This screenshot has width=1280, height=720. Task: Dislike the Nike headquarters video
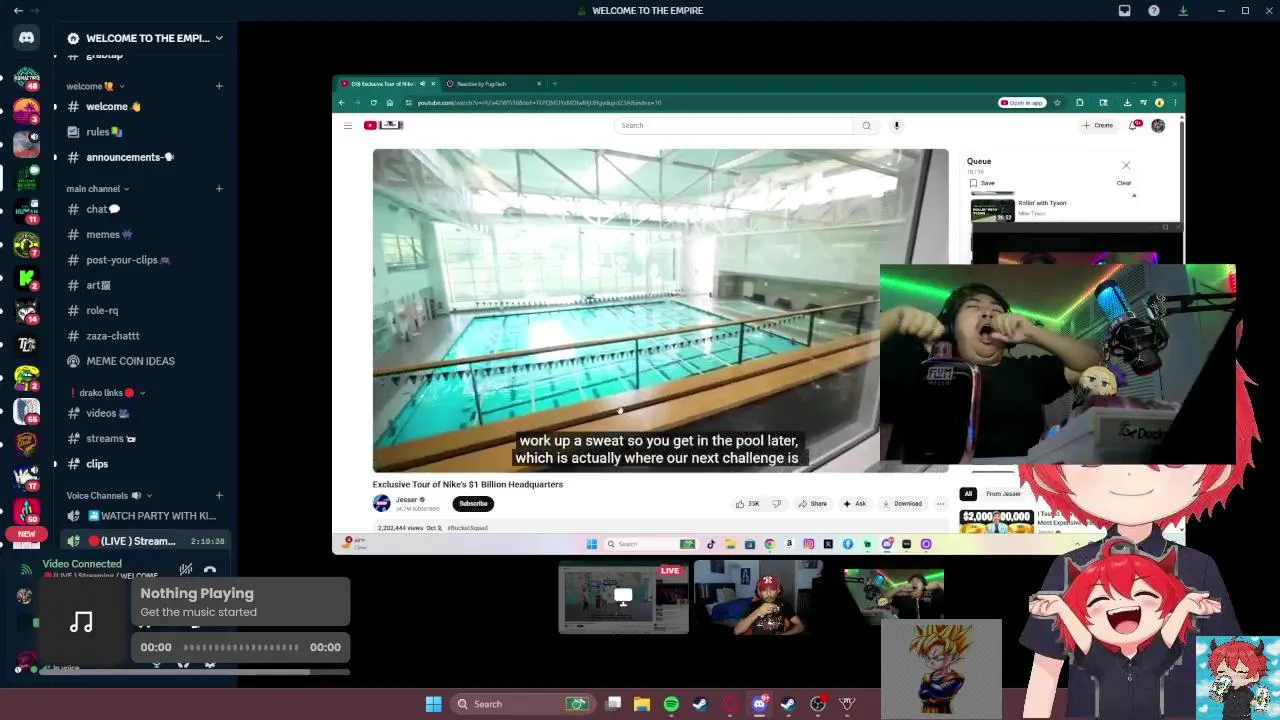[777, 503]
